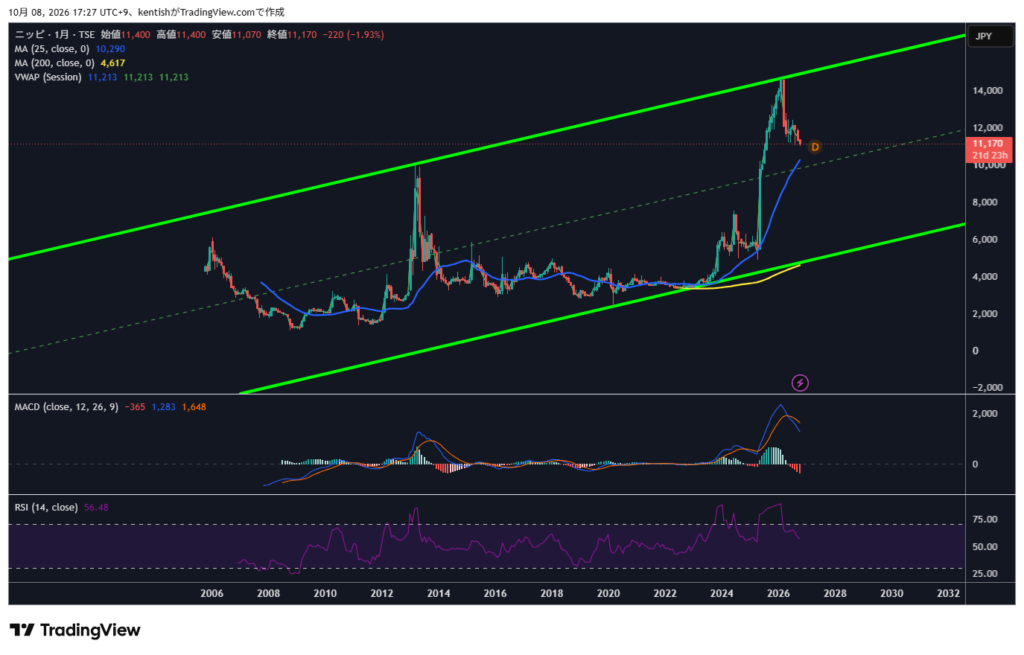
Task: Click the 2026 label on time axis
Action: click(778, 593)
